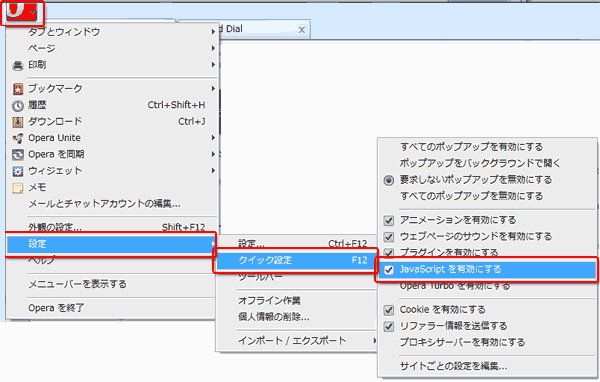600x382 pixels.
Task: Select すべてのポップアップを無効にする option
Action: 471,196
